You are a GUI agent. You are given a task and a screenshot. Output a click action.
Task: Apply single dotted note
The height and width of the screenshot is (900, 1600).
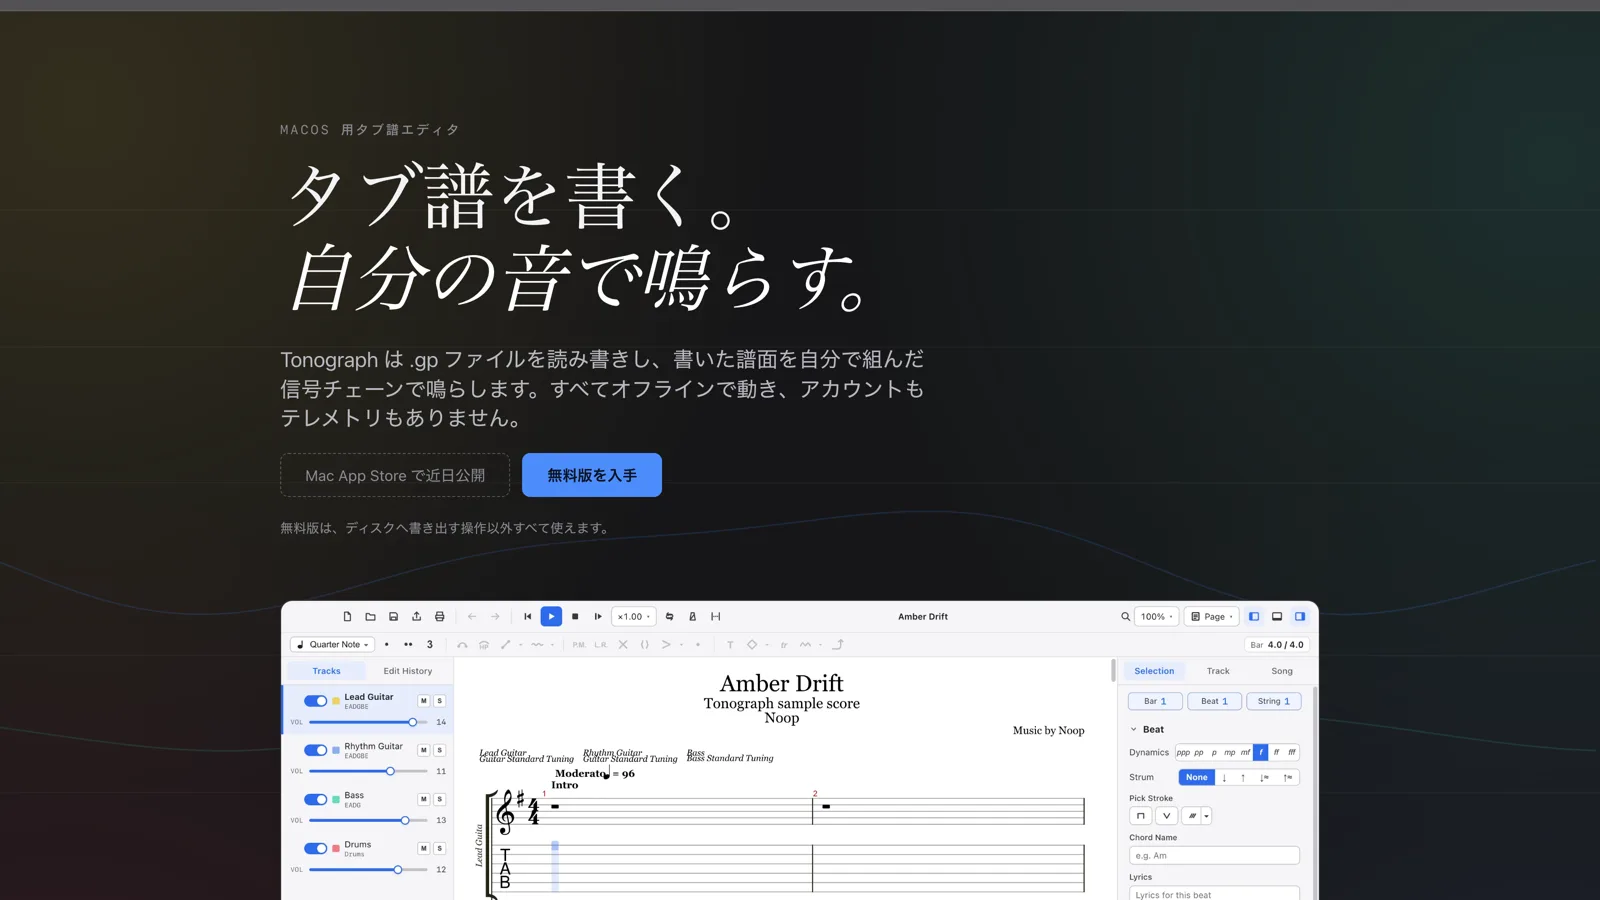click(387, 645)
